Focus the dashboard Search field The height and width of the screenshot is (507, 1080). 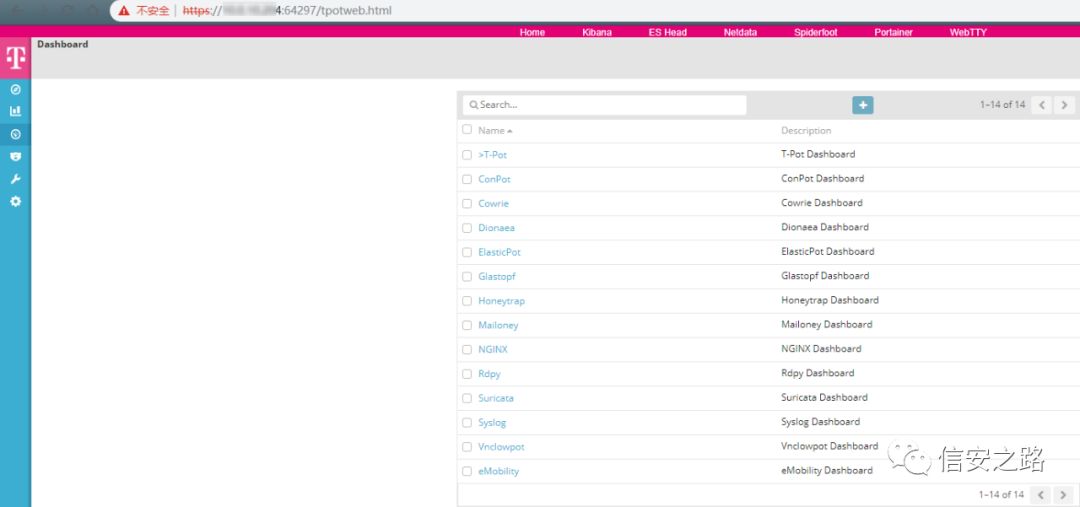(x=605, y=105)
